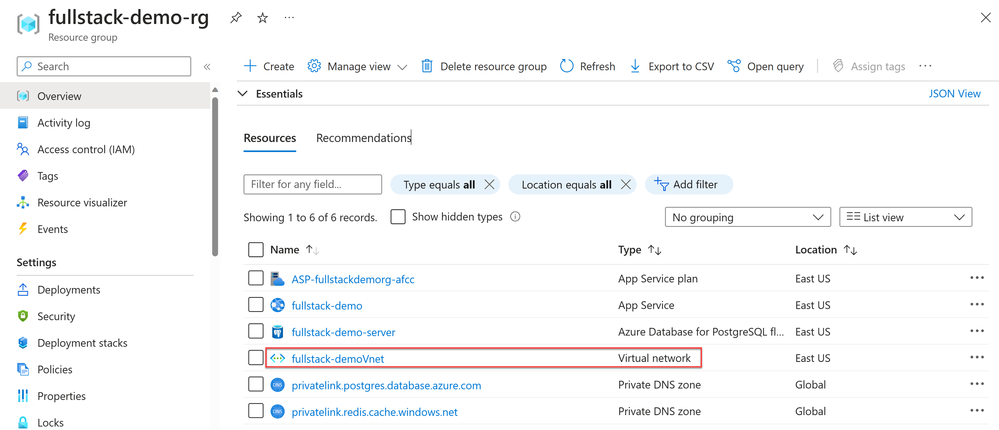This screenshot has width=999, height=430.
Task: Open the JSON View link
Action: click(955, 94)
